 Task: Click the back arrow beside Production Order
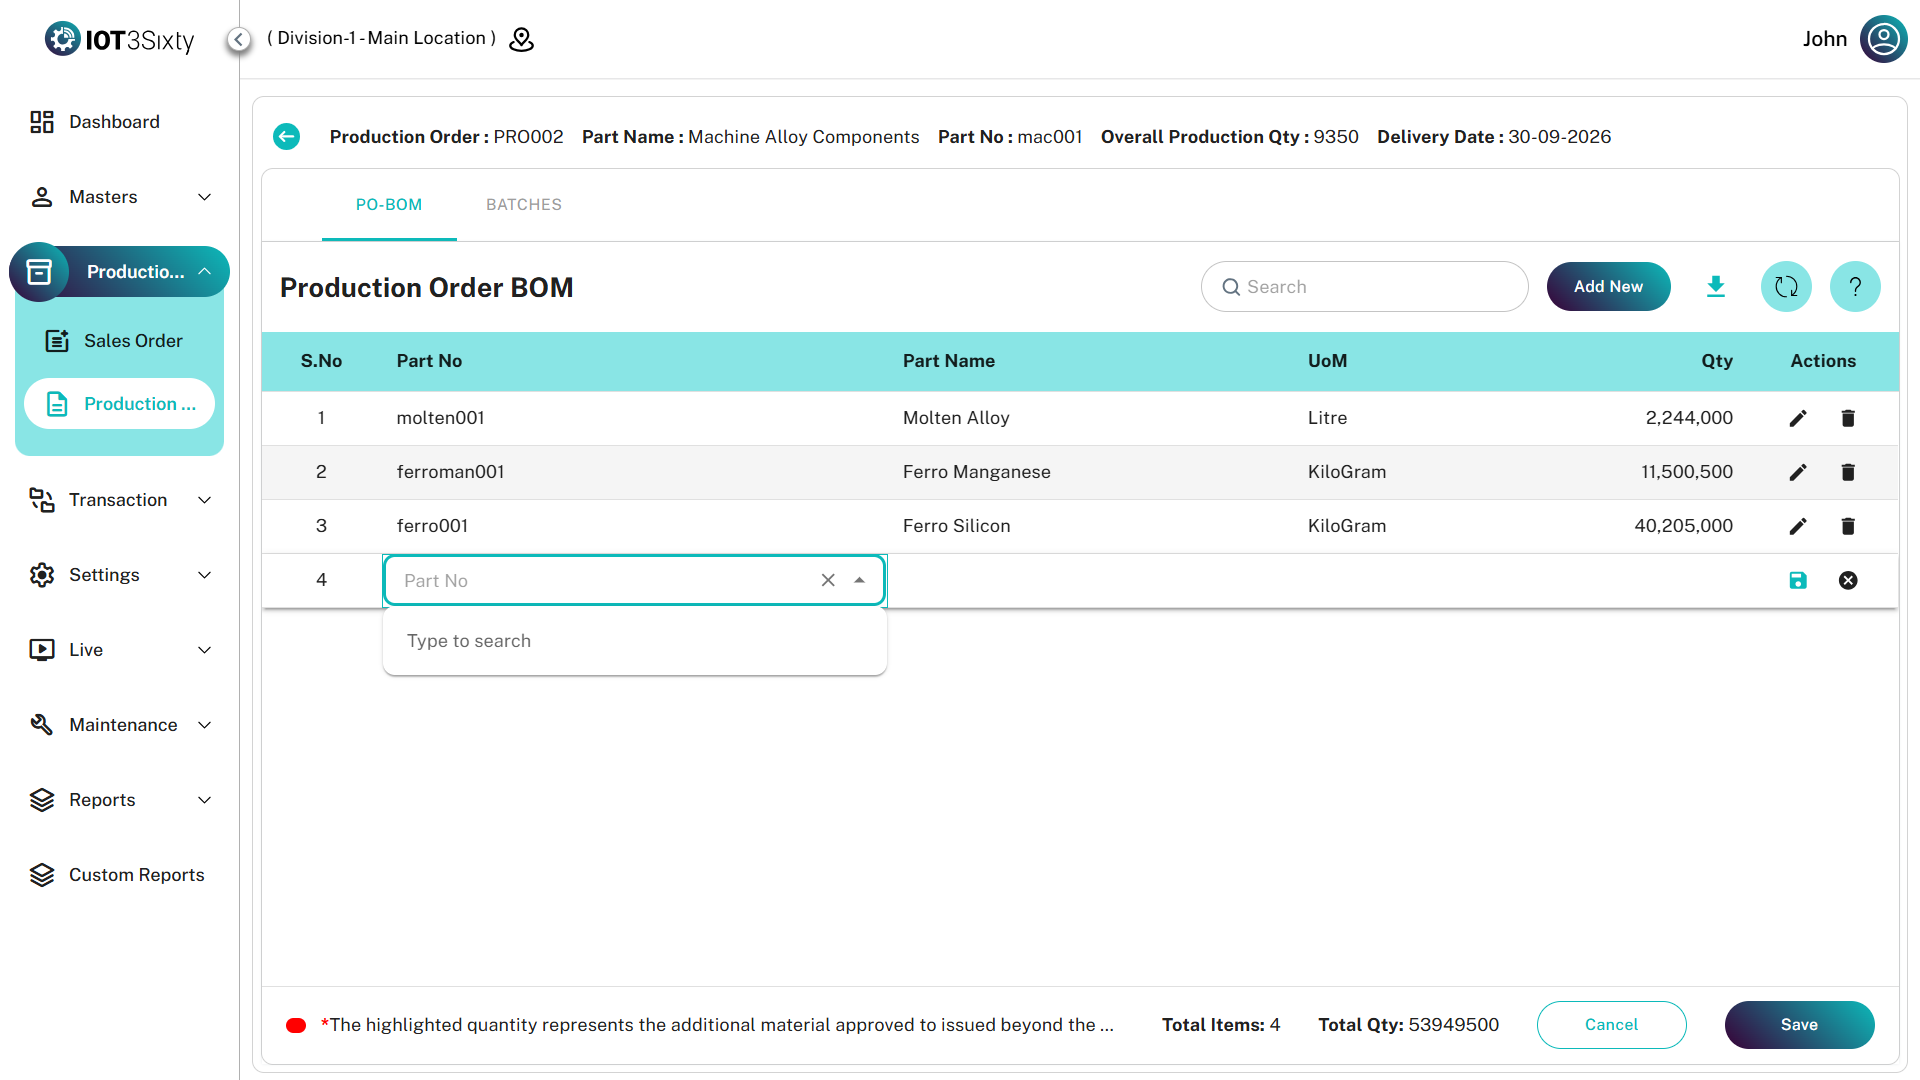point(286,137)
